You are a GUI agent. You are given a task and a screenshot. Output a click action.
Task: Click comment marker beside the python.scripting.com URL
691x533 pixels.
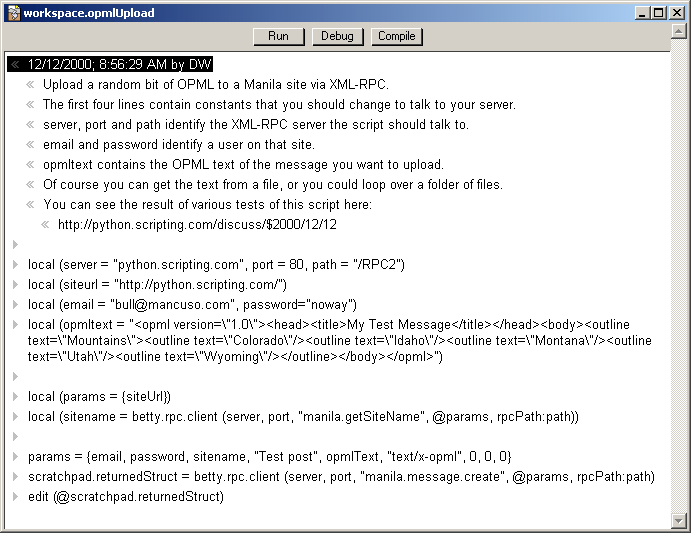tap(45, 225)
